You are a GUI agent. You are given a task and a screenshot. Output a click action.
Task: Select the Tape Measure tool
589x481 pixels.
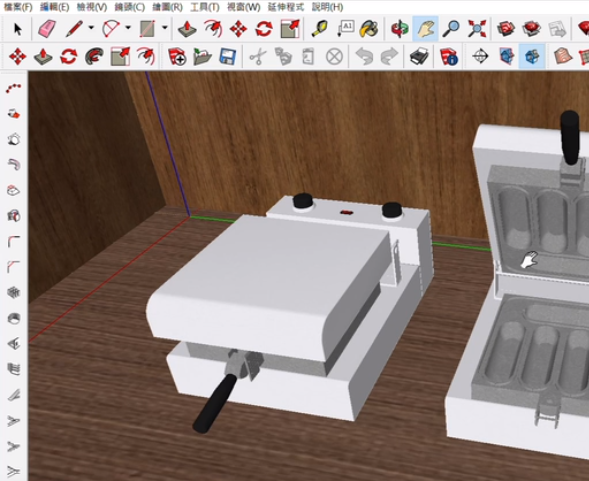pyautogui.click(x=320, y=29)
